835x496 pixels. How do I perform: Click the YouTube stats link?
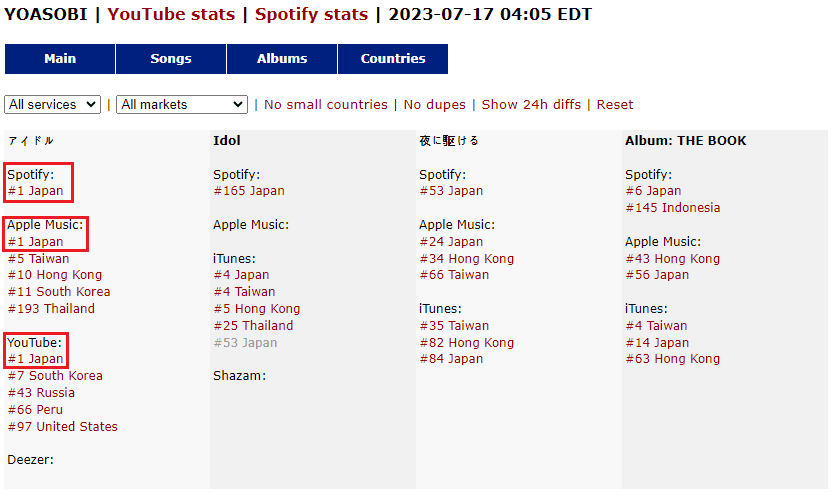tap(171, 15)
